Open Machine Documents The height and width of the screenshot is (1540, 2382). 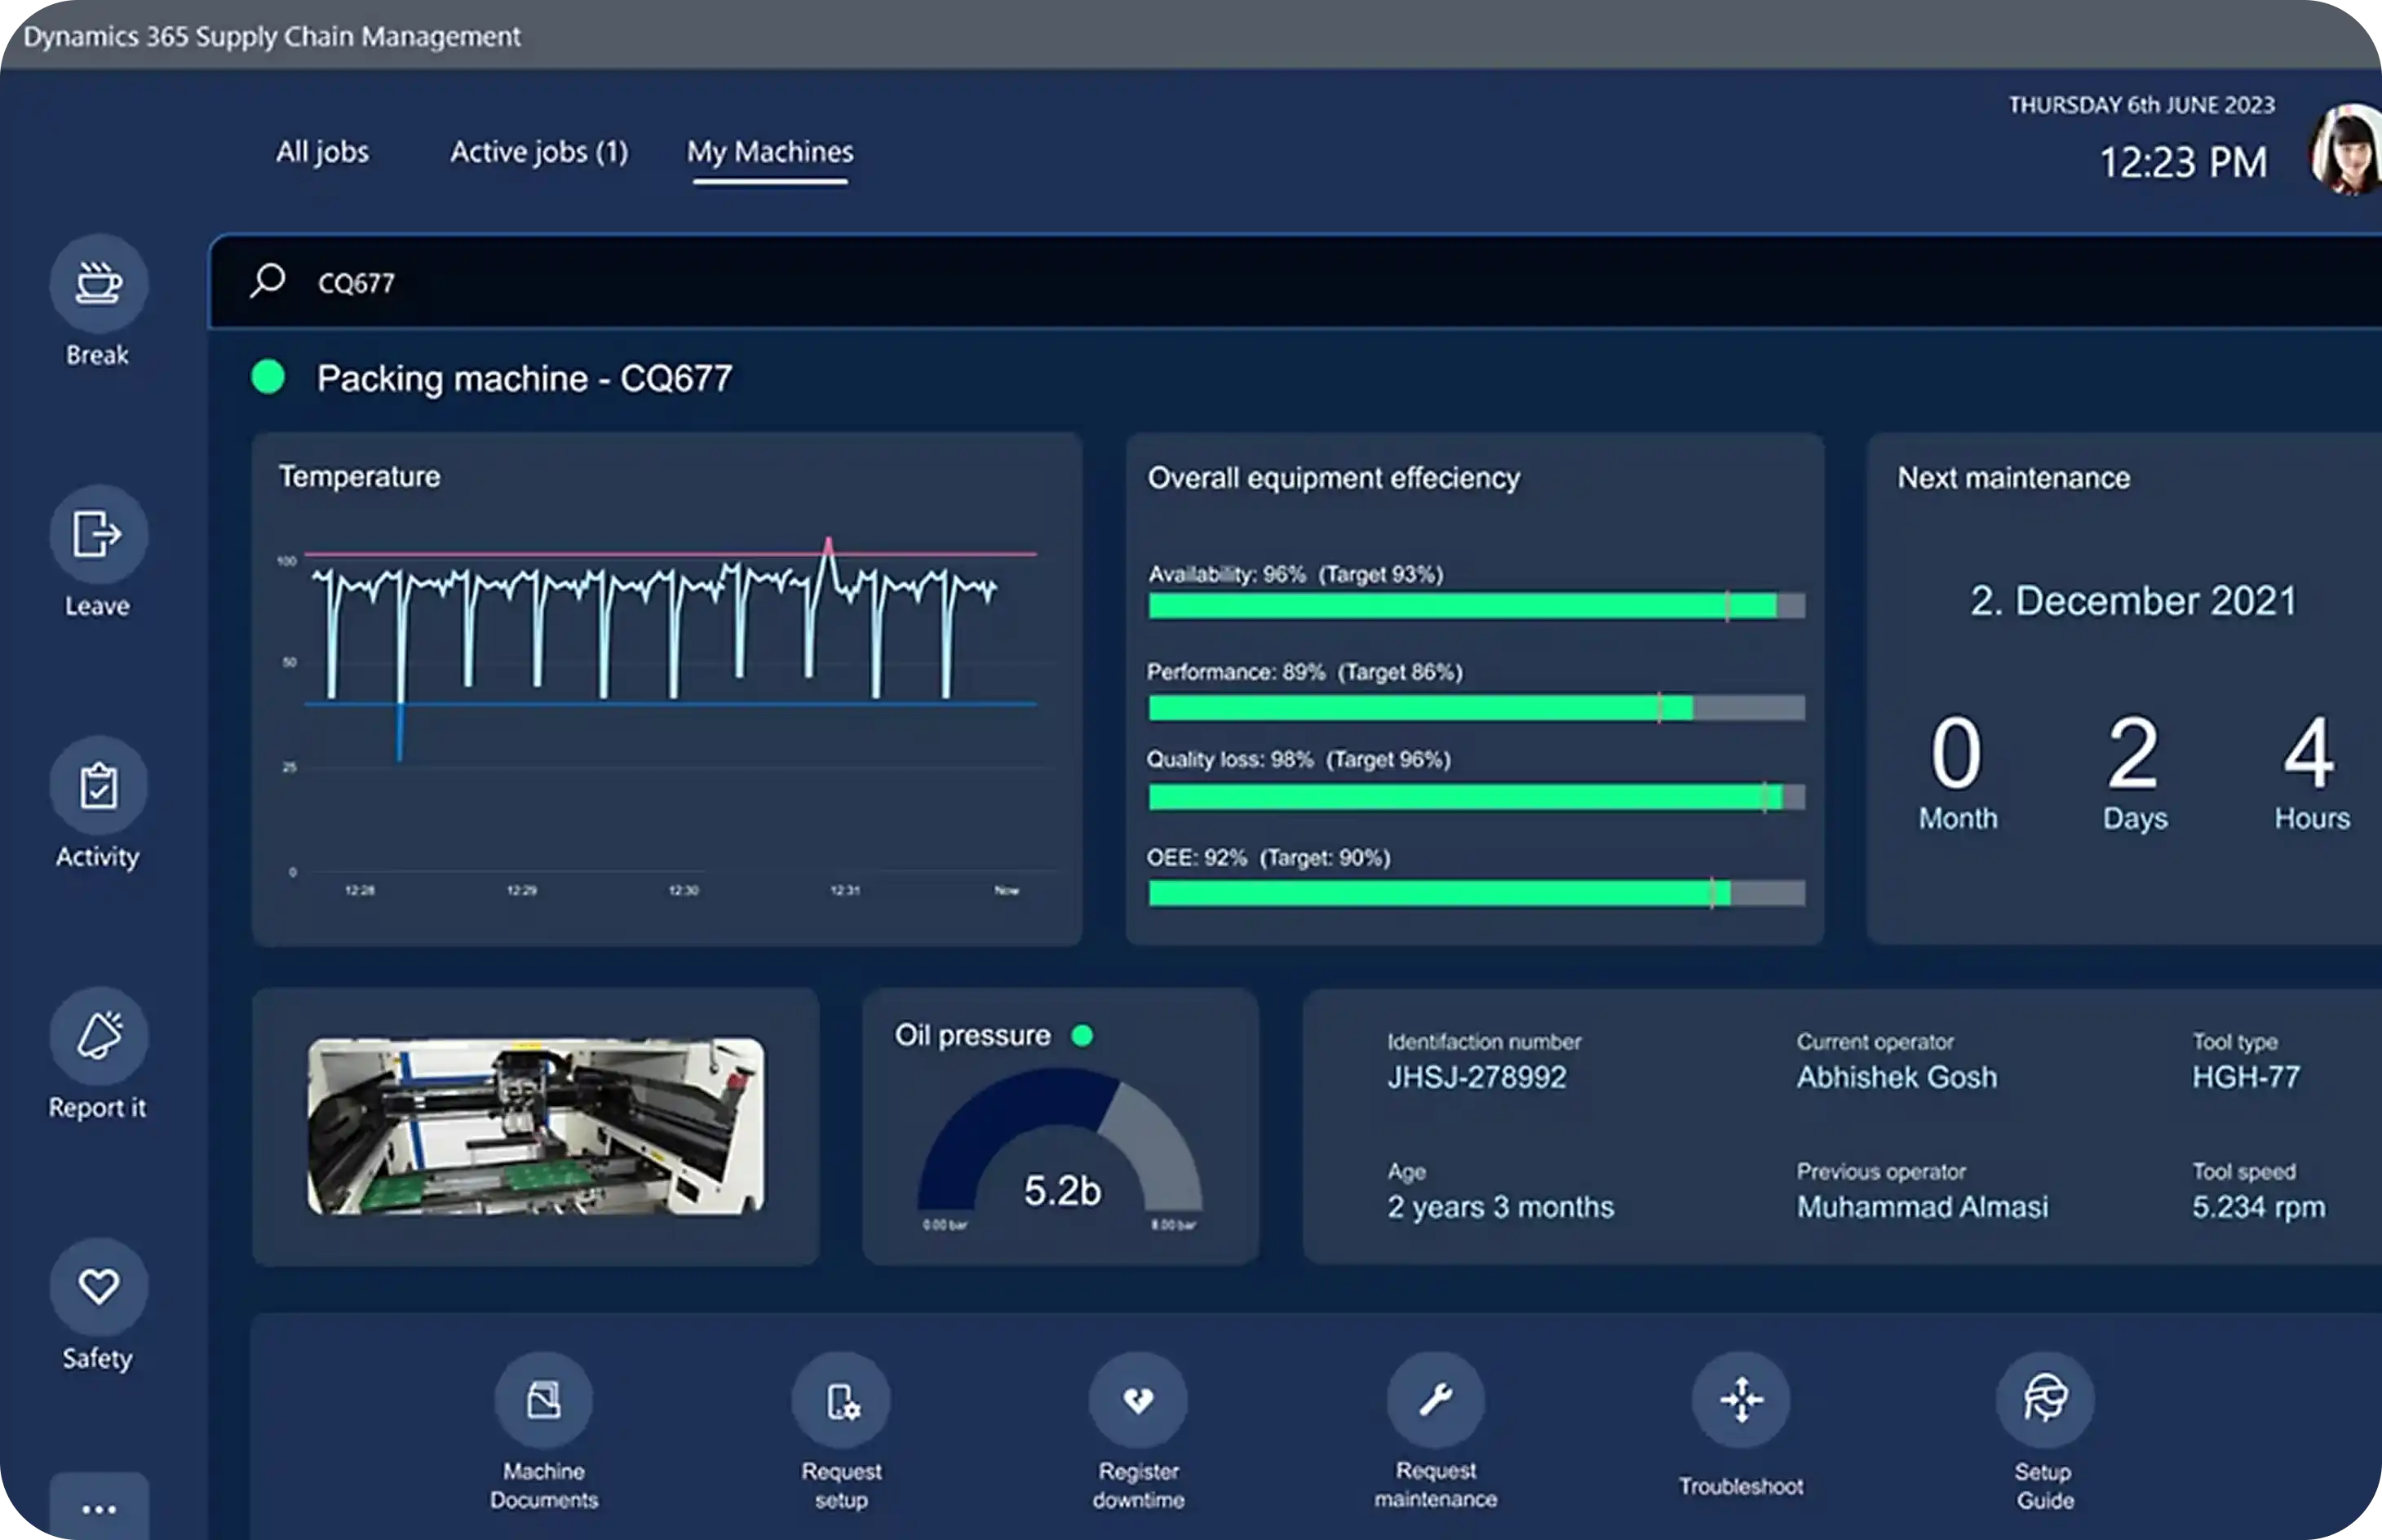click(x=544, y=1398)
